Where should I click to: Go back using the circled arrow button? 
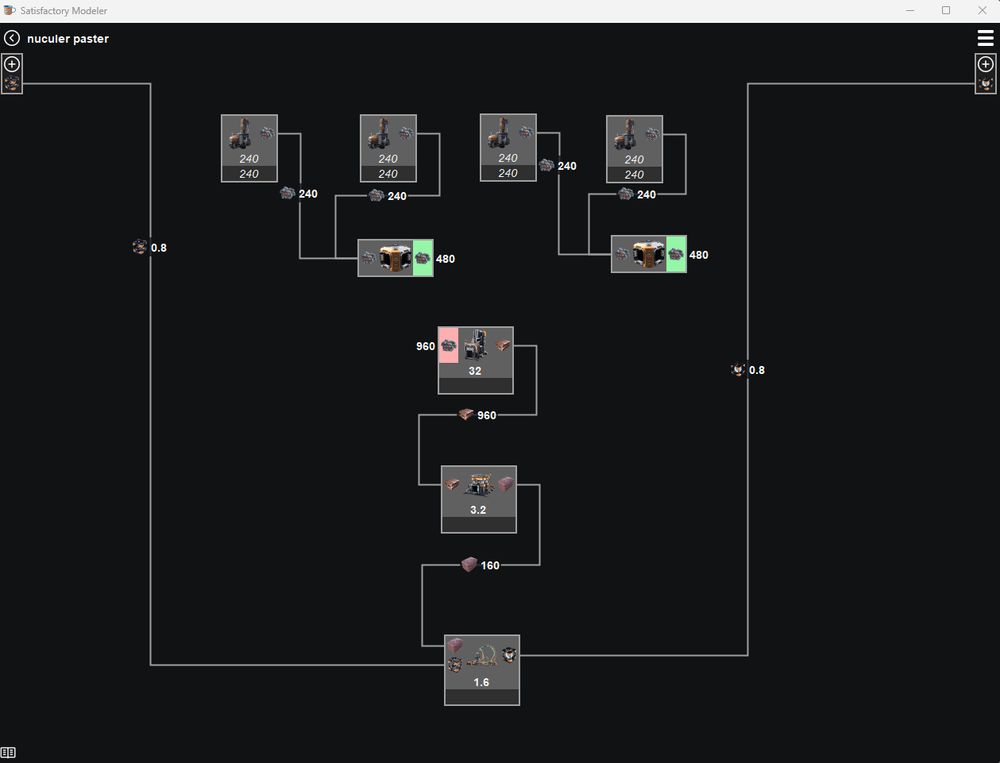(11, 38)
